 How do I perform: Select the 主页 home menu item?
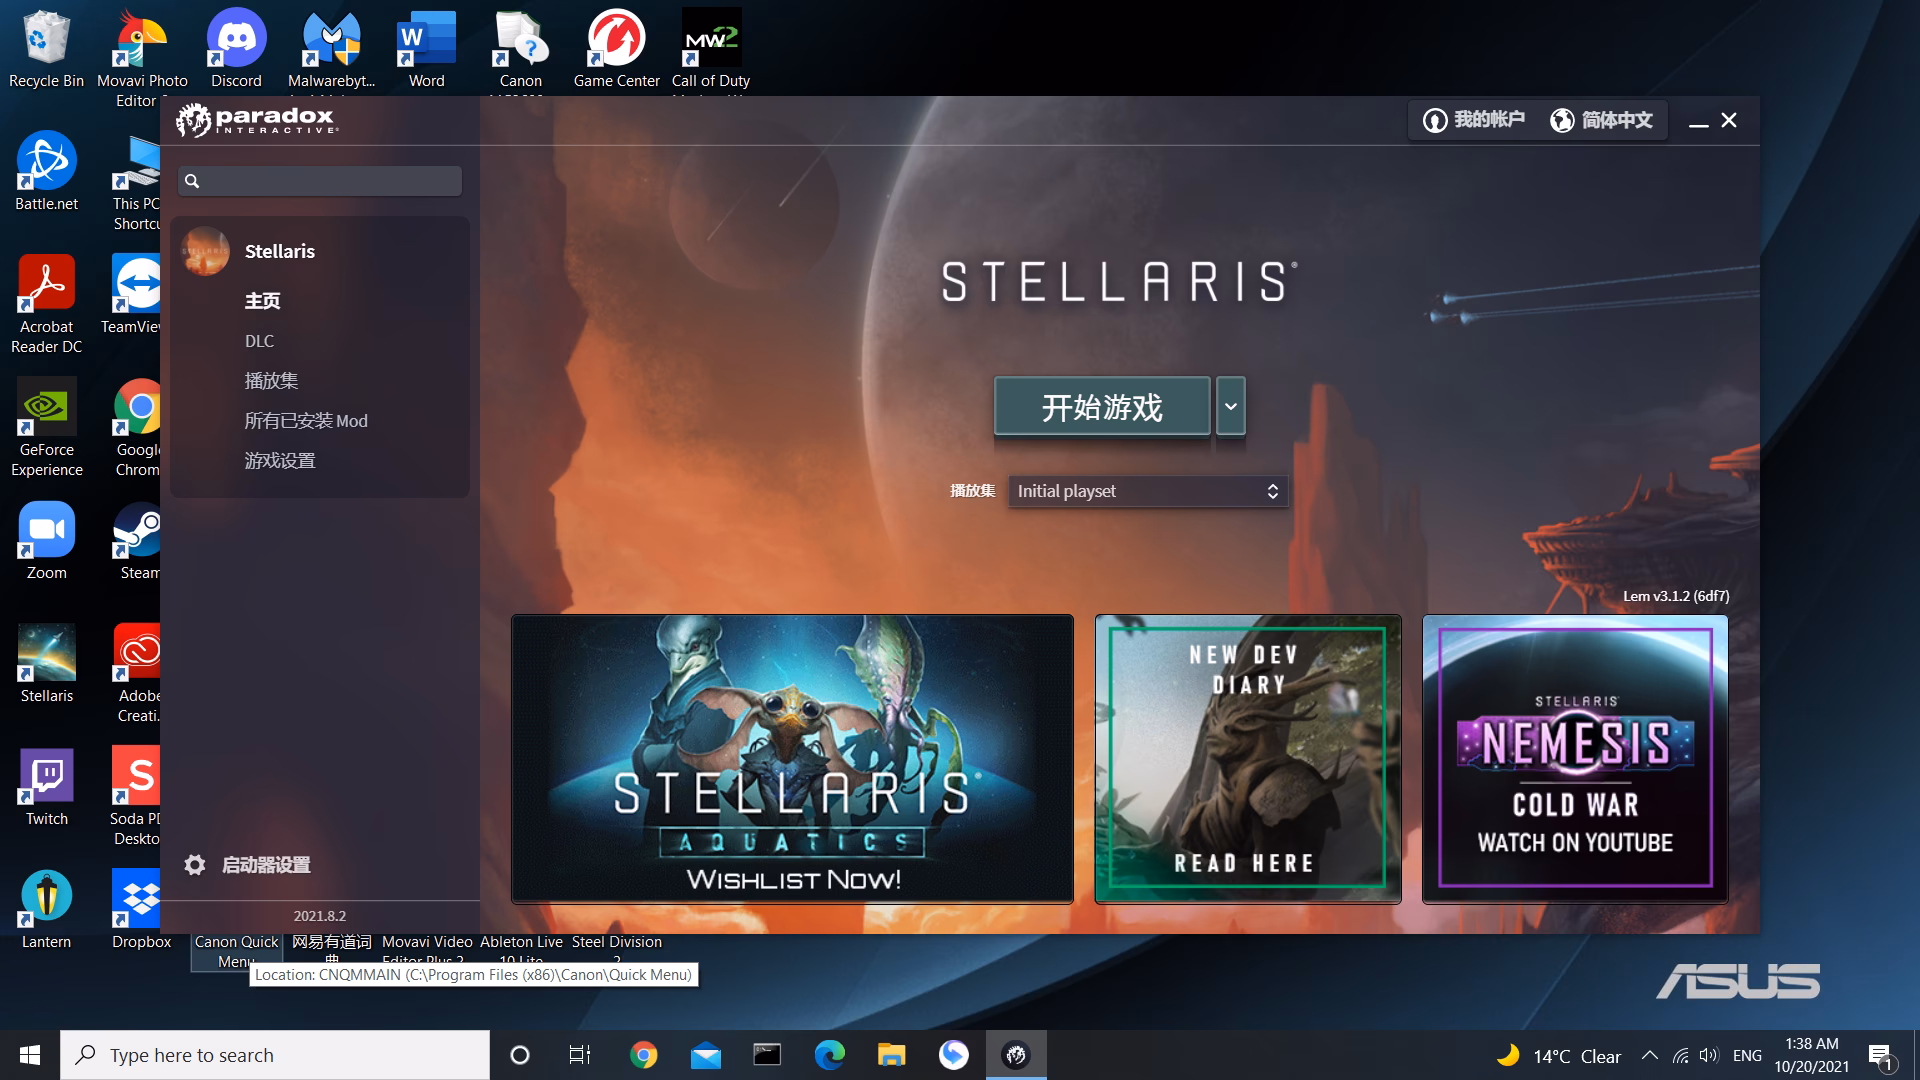(262, 301)
